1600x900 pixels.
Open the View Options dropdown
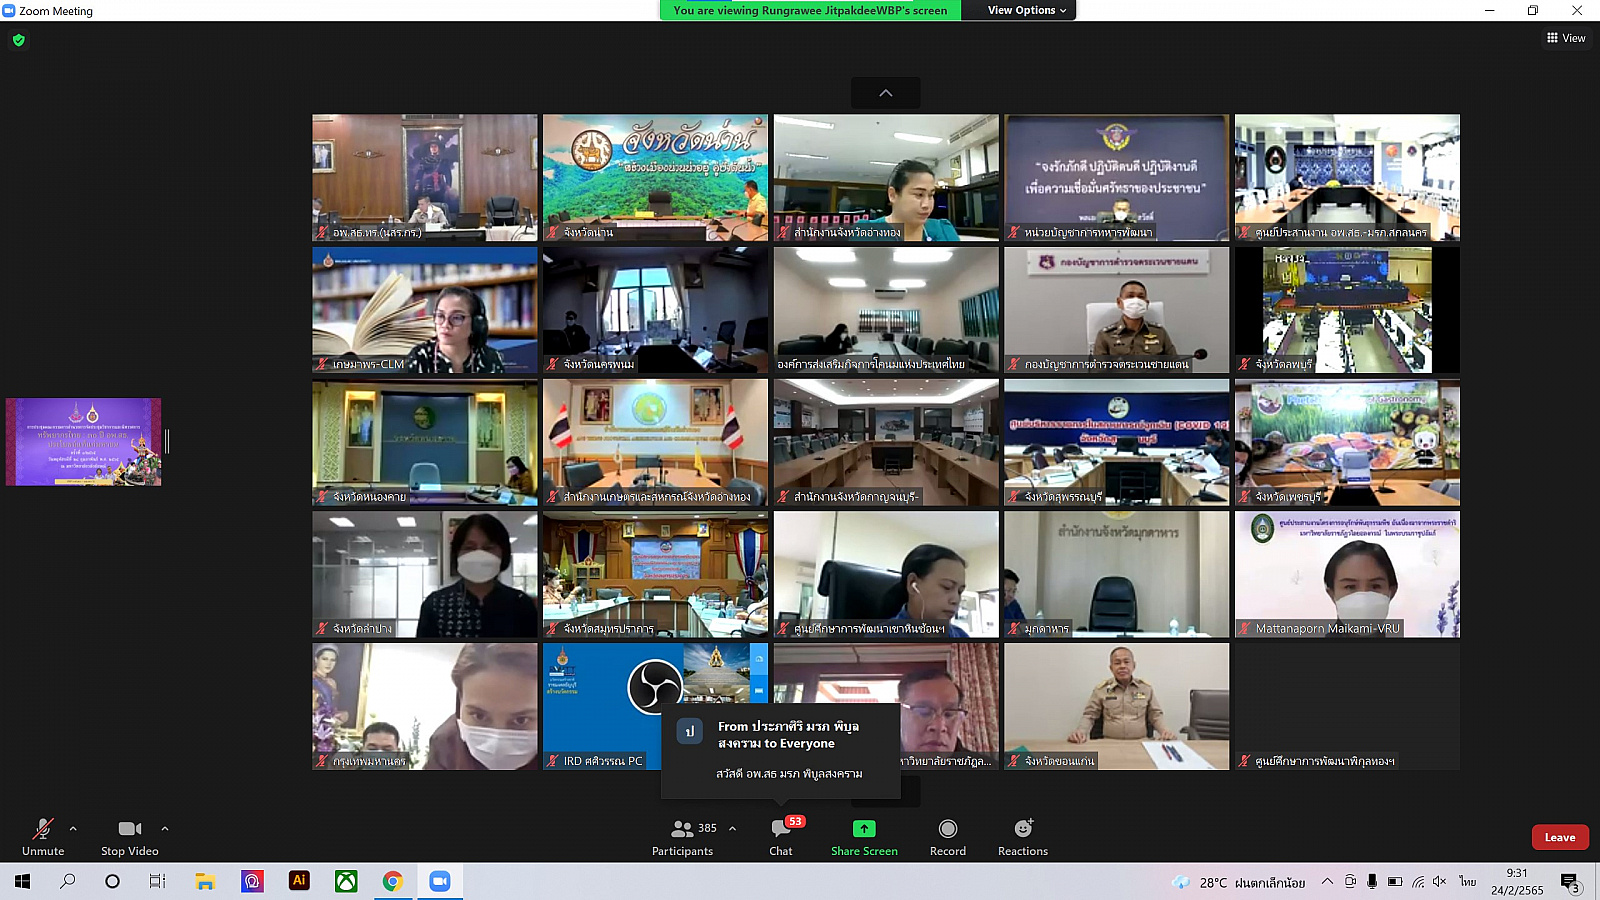pyautogui.click(x=1026, y=10)
